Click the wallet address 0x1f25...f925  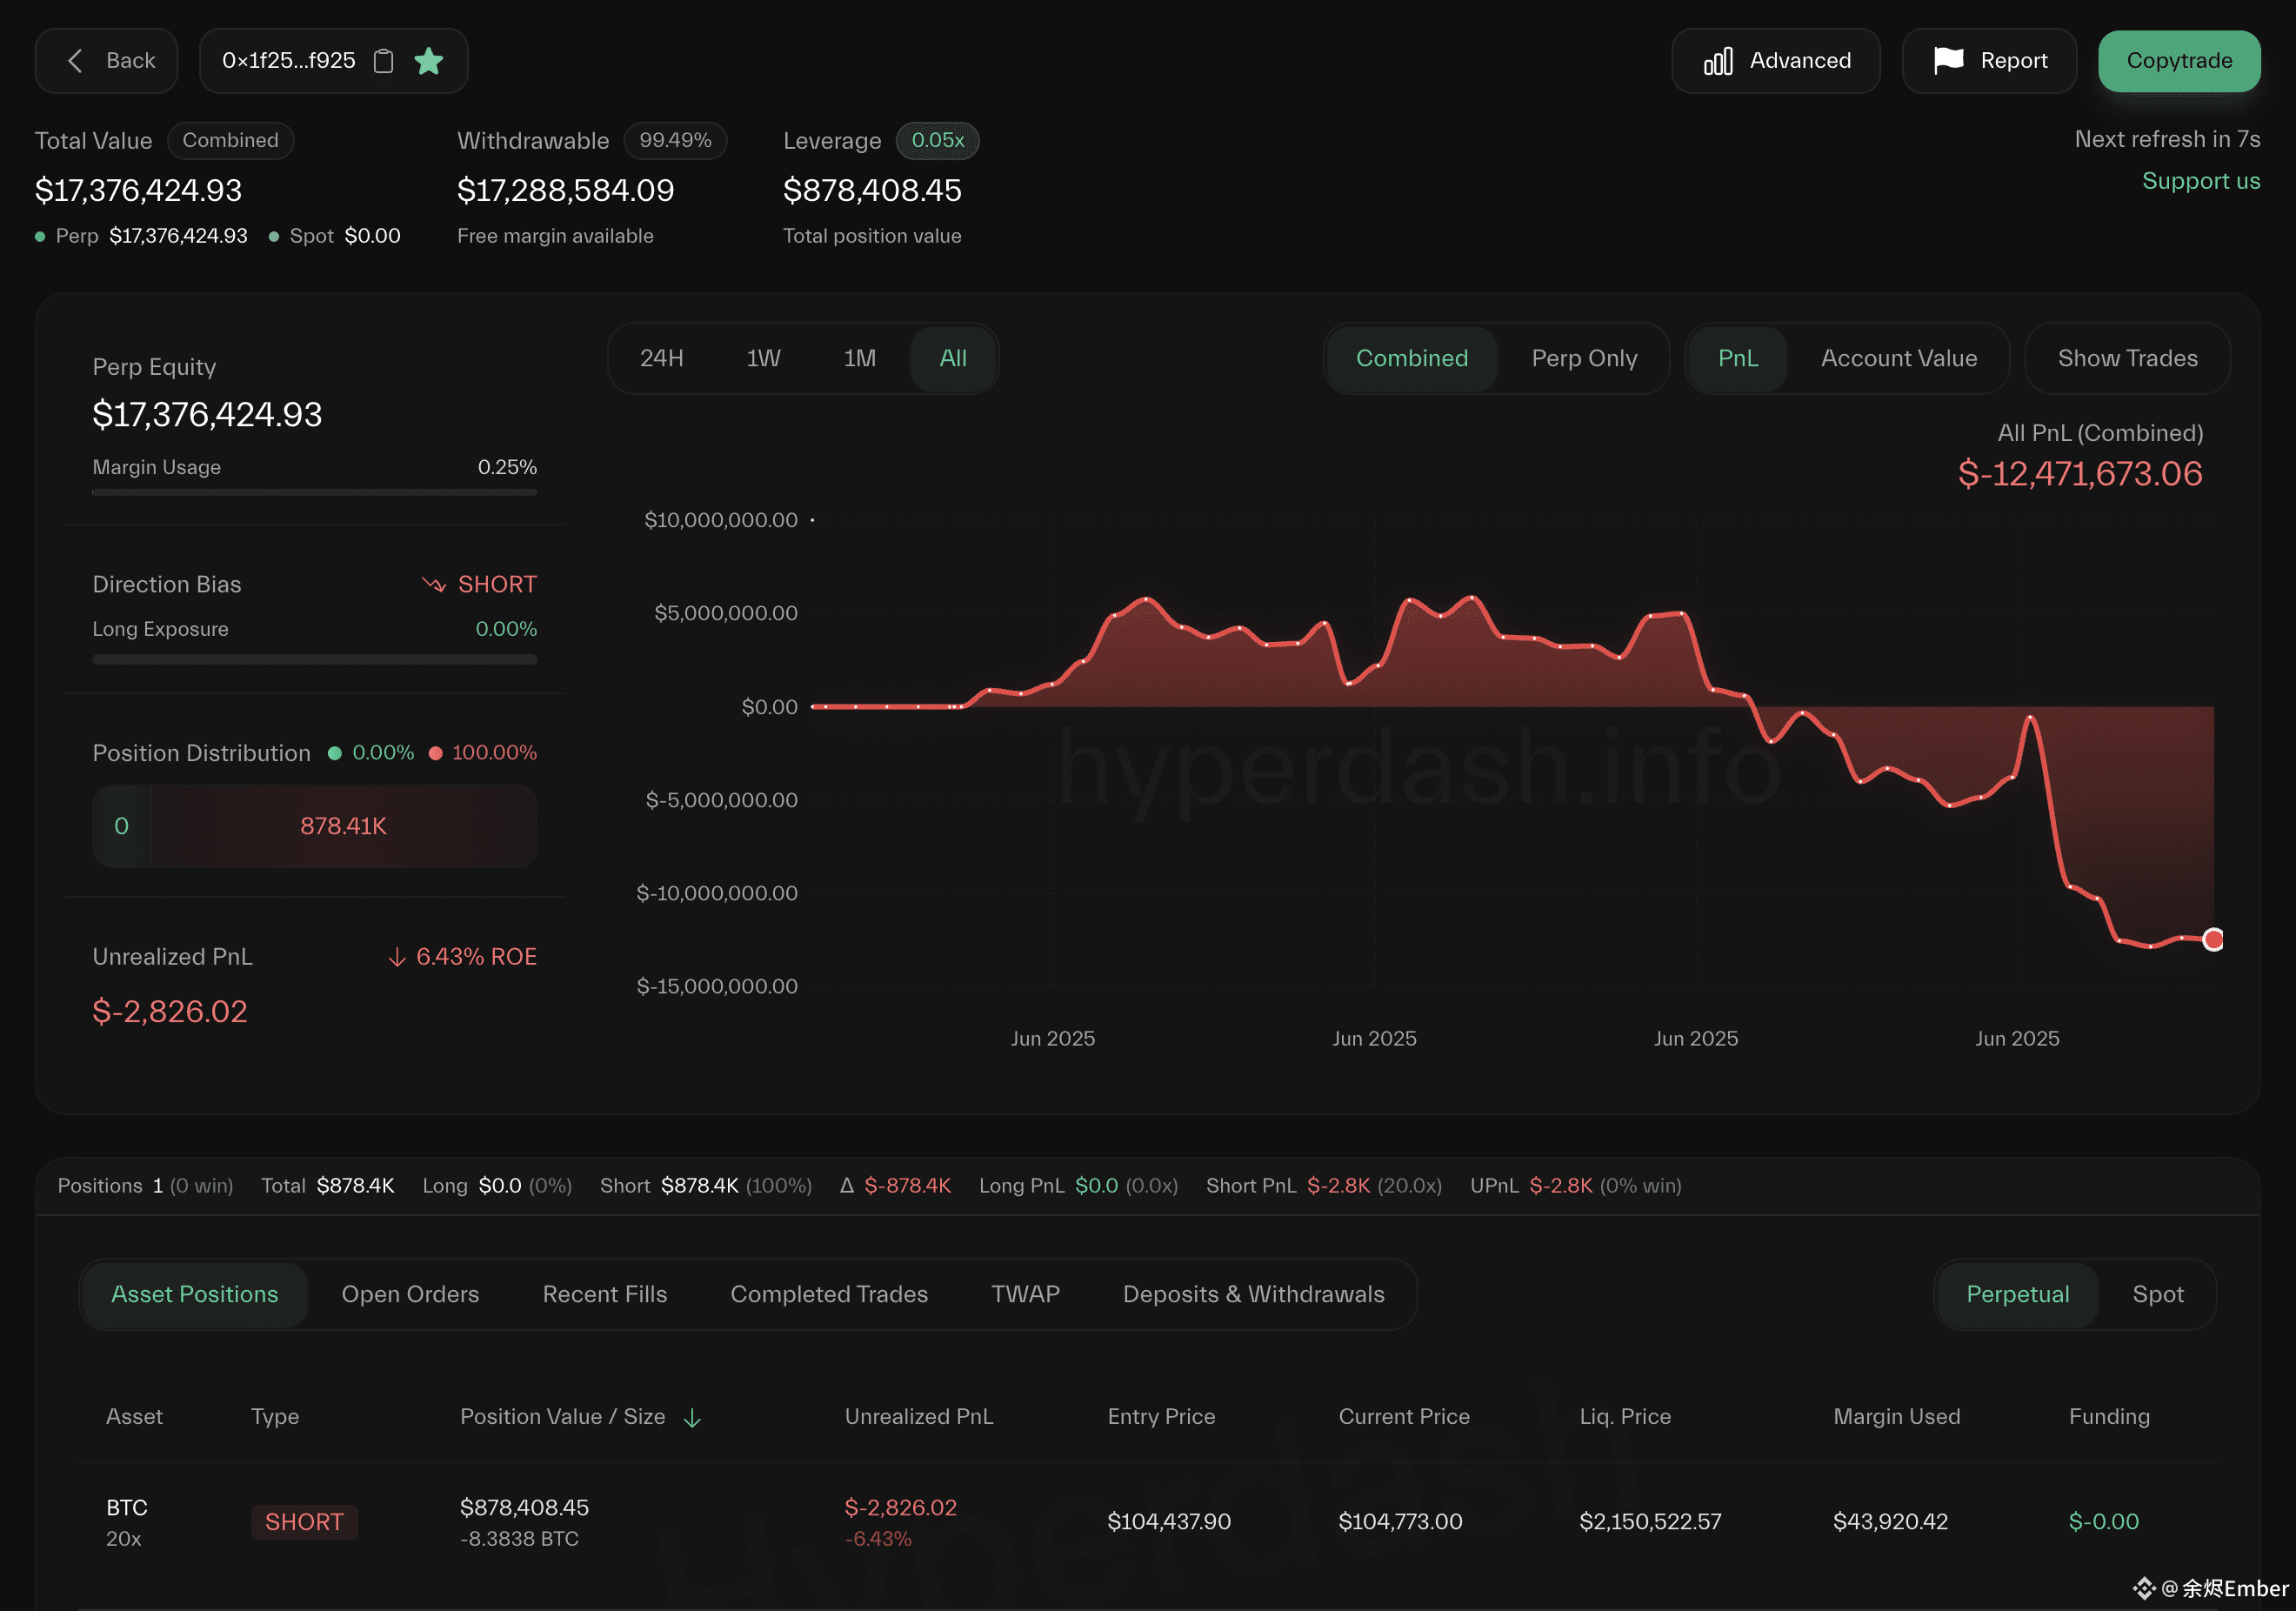288,61
